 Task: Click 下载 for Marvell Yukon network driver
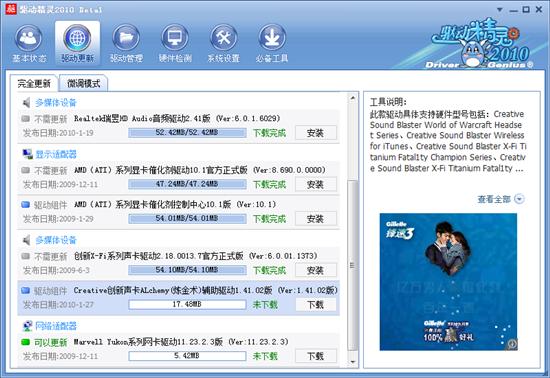click(x=315, y=356)
